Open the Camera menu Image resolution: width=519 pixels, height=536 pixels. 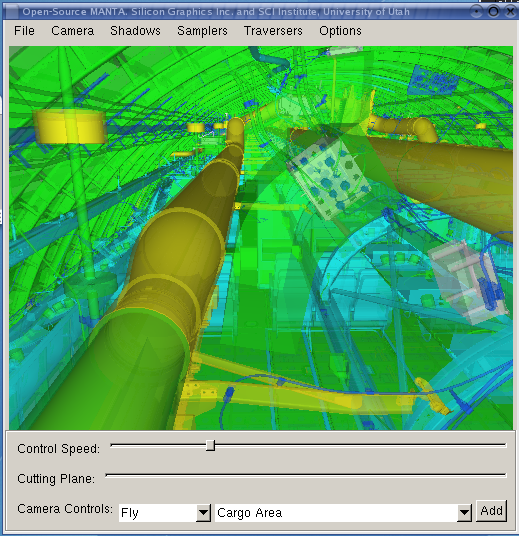point(72,31)
